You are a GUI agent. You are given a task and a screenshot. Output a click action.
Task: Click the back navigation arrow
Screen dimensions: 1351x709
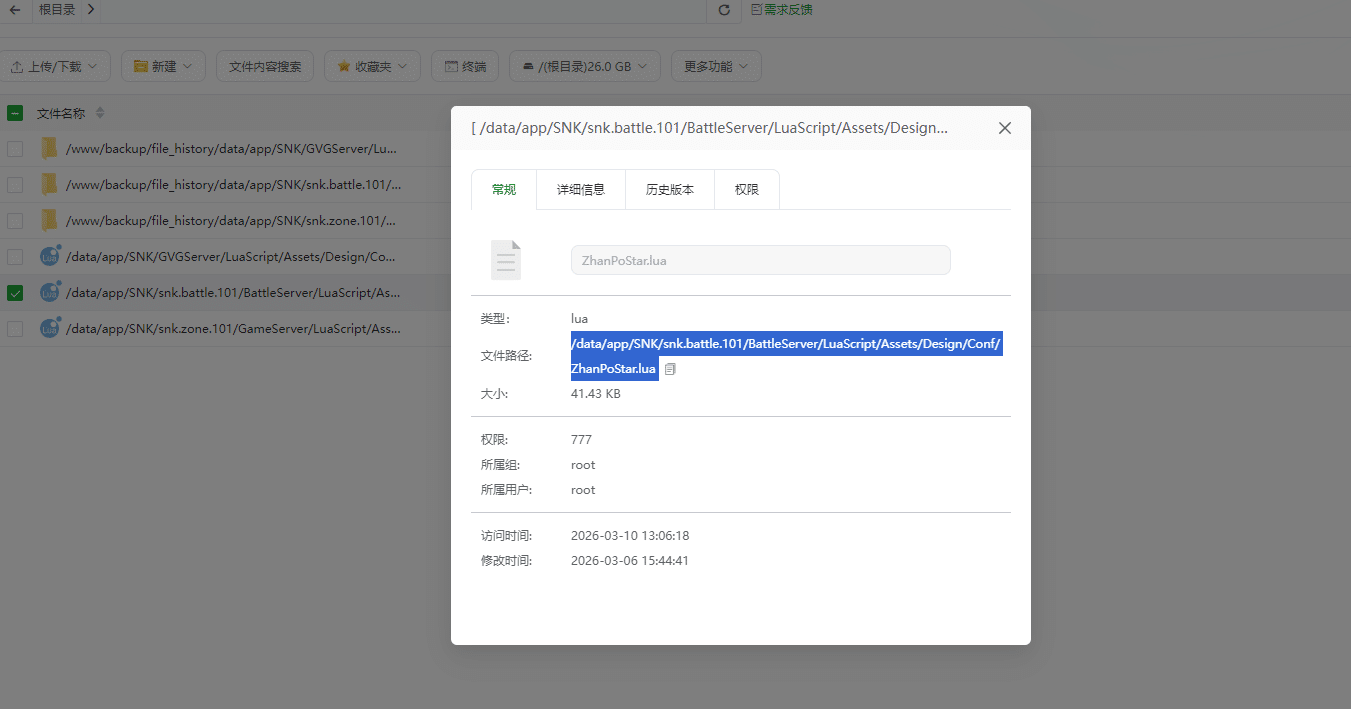point(14,9)
